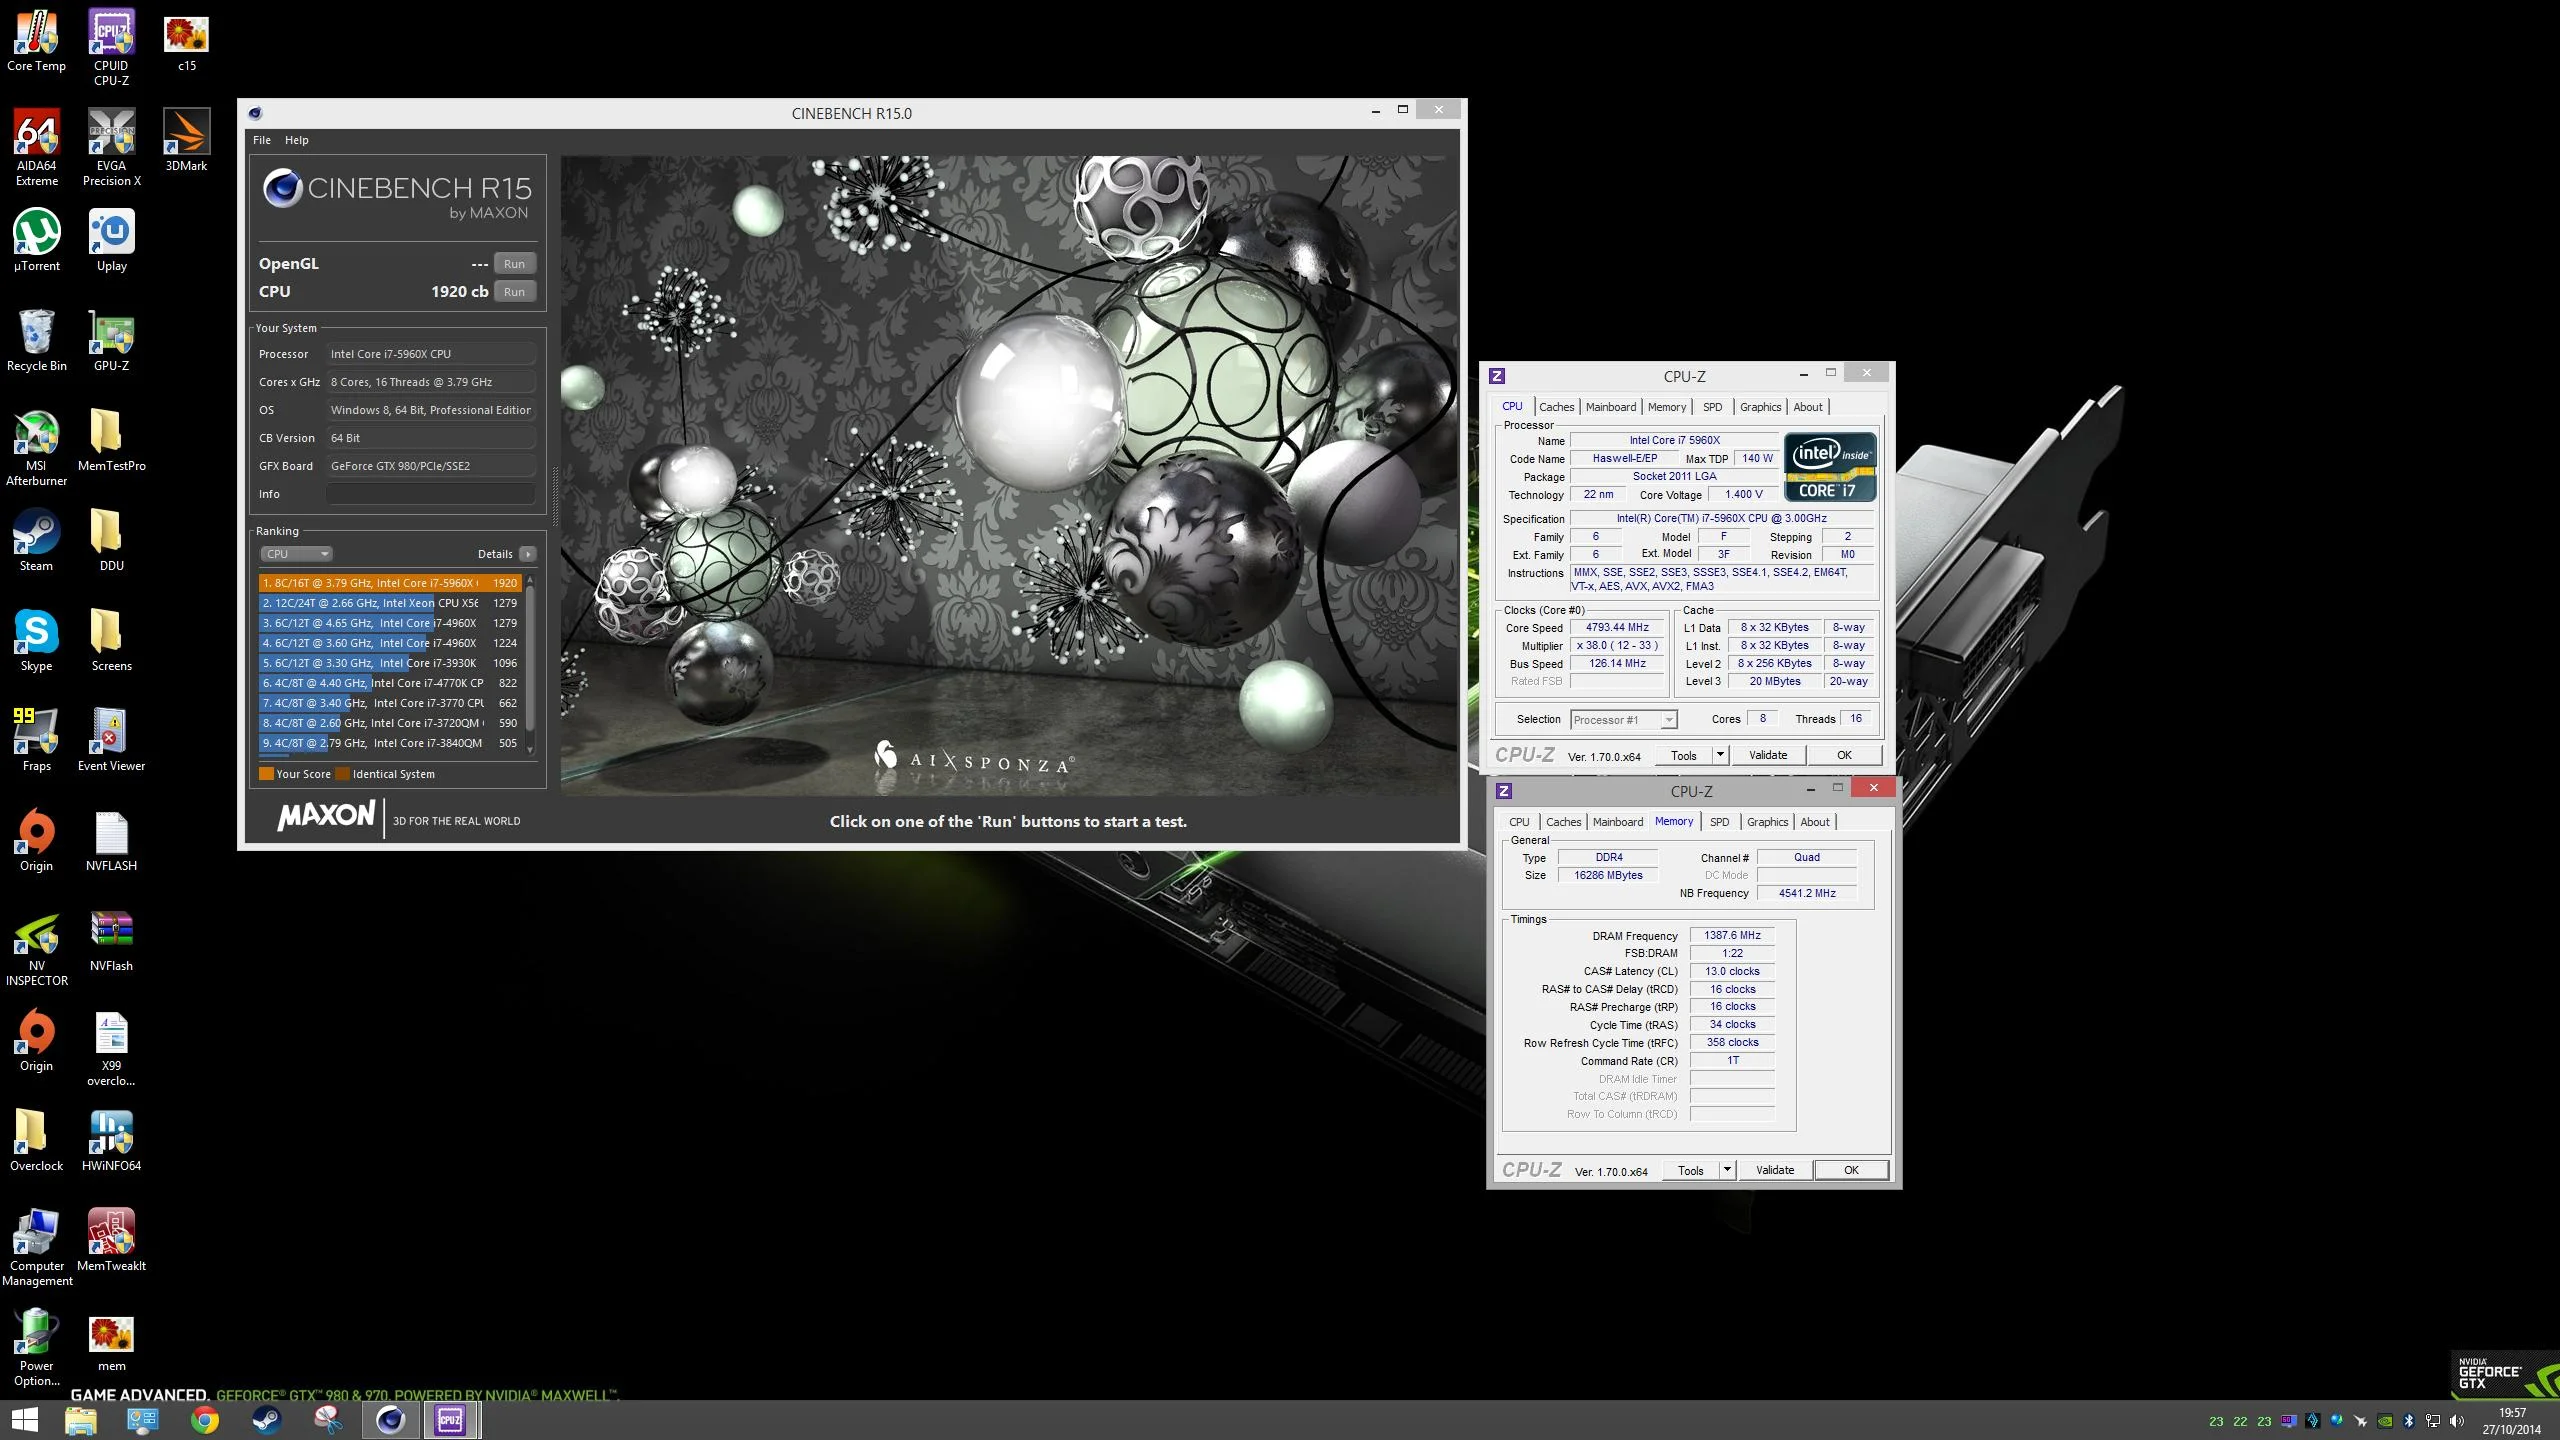
Task: Open Uplay desktop icon
Action: coord(111,240)
